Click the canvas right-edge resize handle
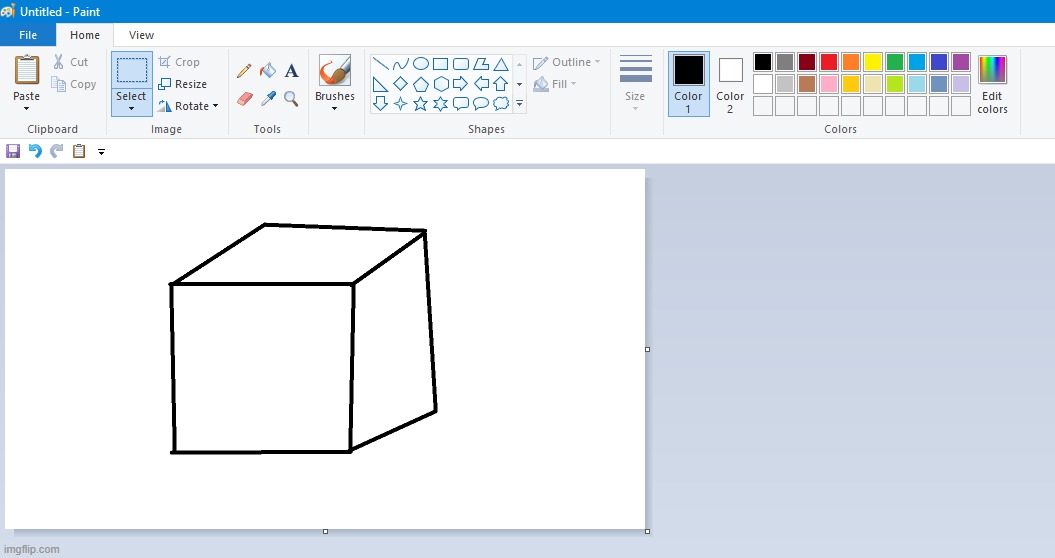The height and width of the screenshot is (558, 1055). click(x=647, y=349)
